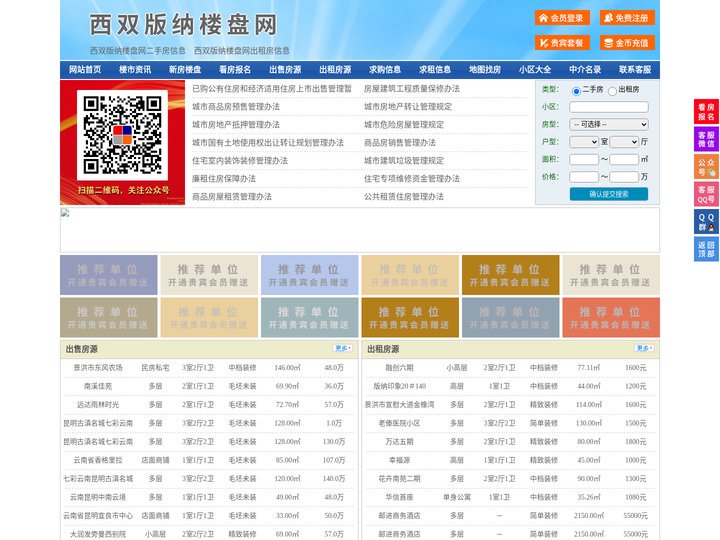Open the 贵宾套餐 VIP package button
Viewport: 720px width, 540px height.
(x=562, y=43)
